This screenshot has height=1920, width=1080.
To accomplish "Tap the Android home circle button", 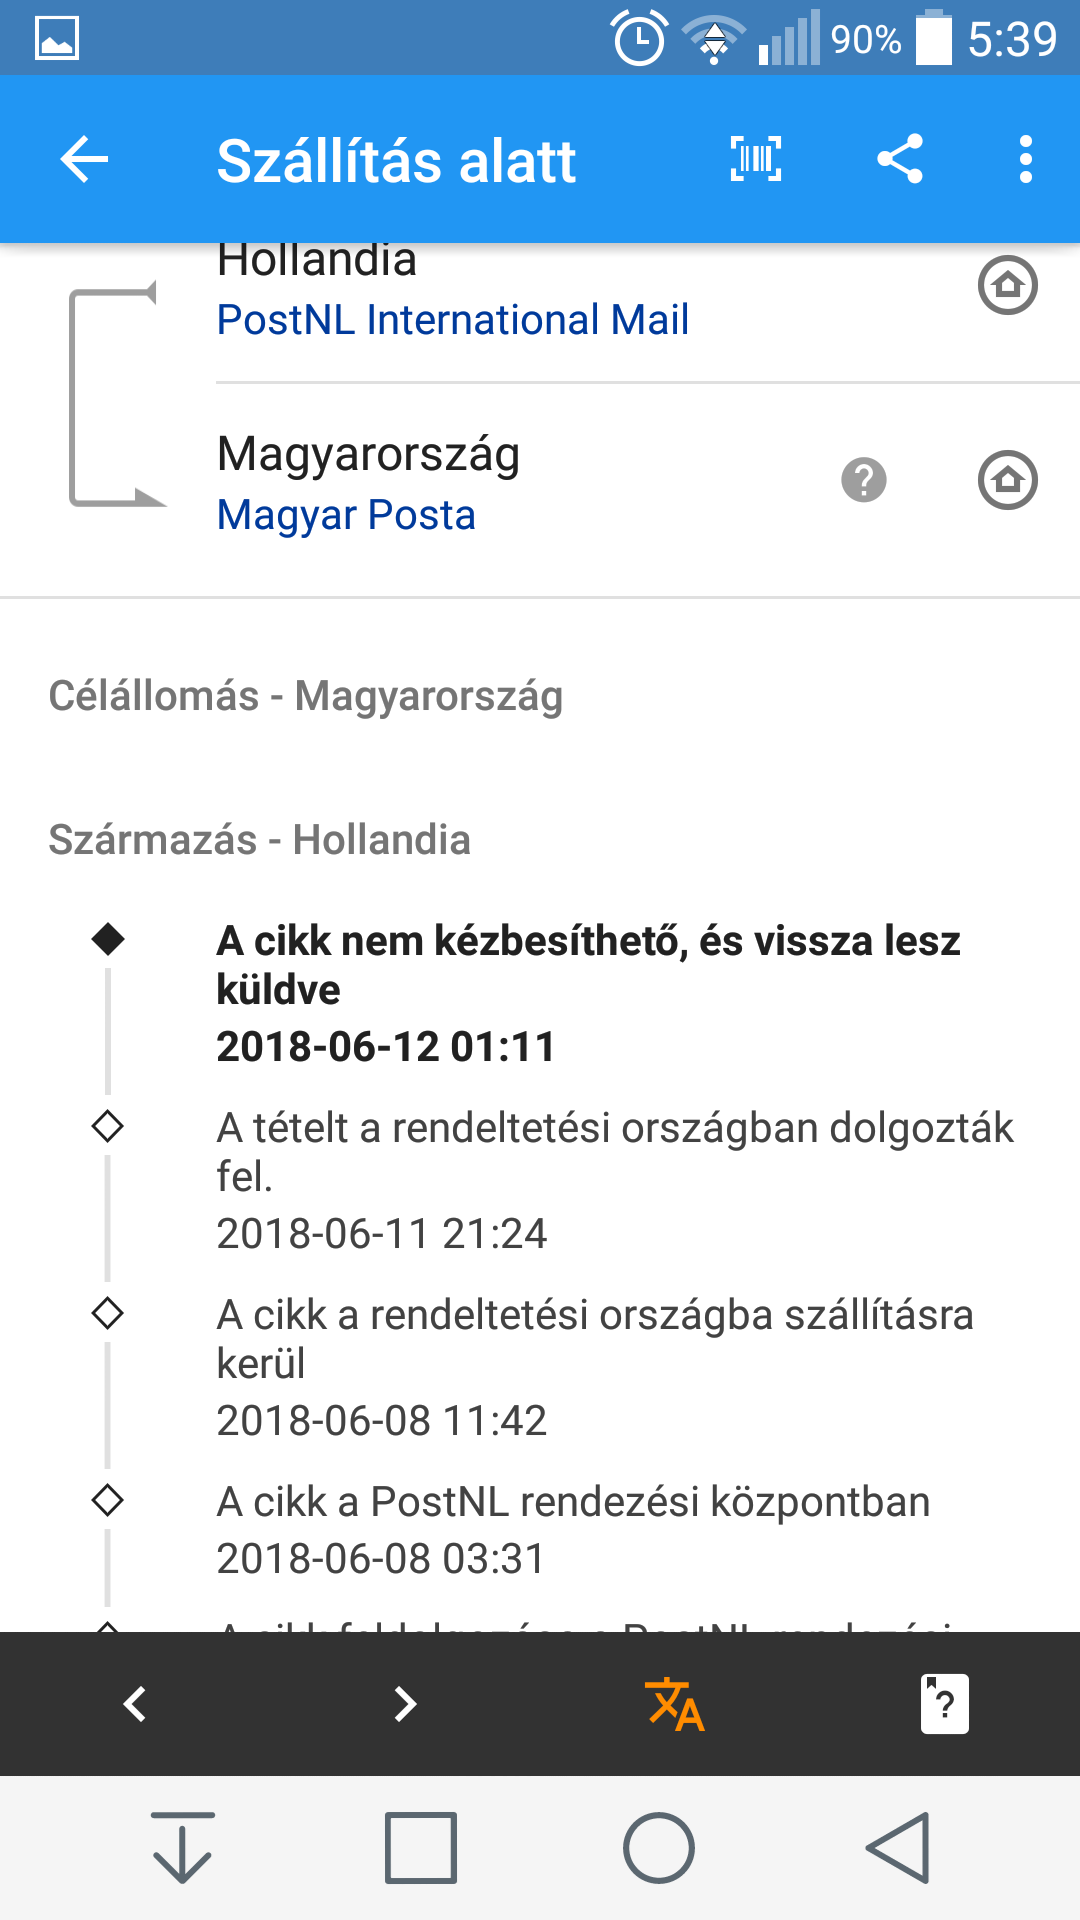I will tap(659, 1848).
